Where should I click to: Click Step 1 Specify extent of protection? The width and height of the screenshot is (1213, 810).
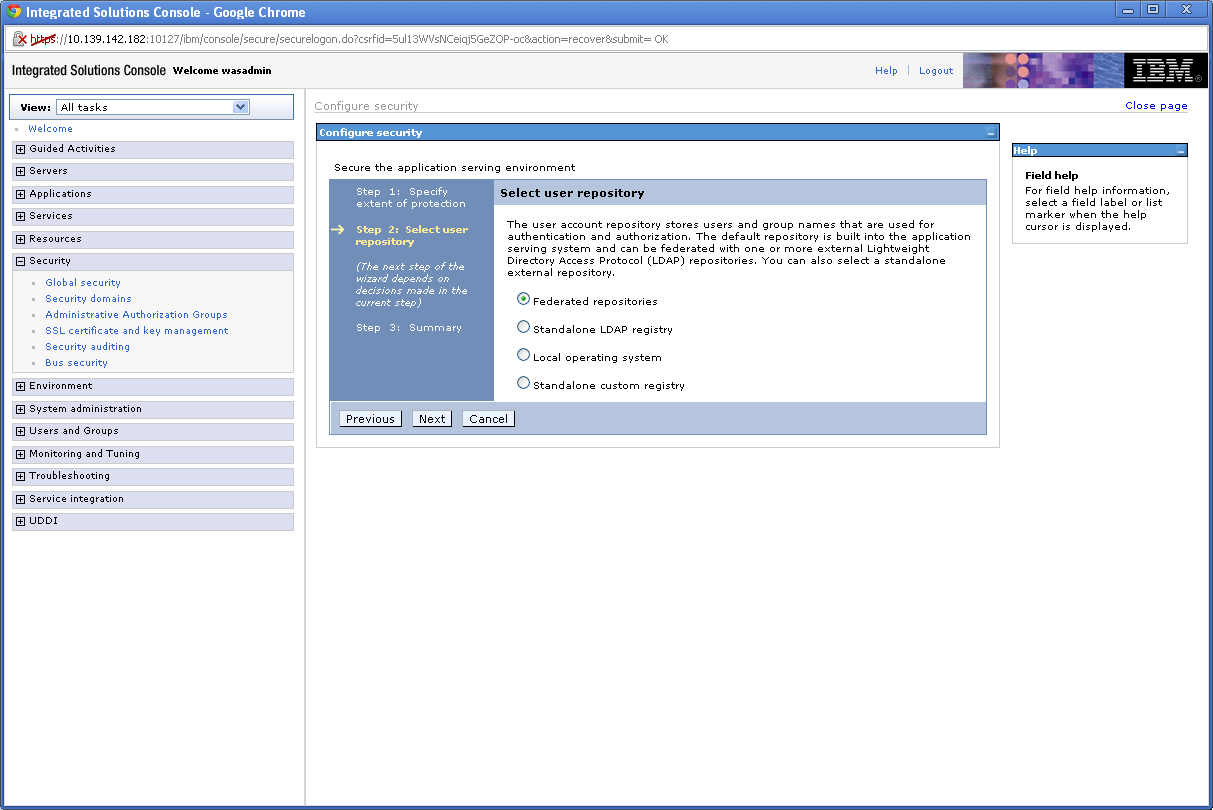411,198
